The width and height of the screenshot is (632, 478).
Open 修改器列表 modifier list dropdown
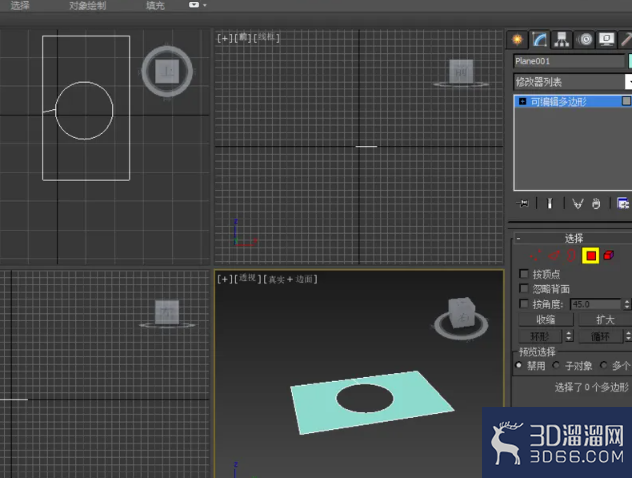point(573,82)
